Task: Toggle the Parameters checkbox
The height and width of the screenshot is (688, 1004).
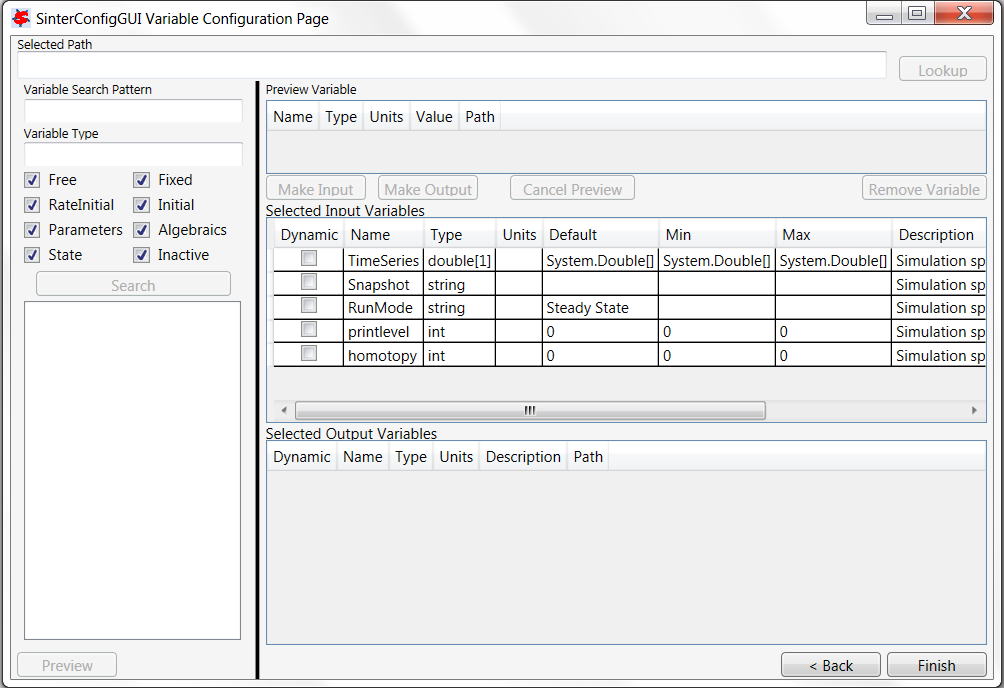Action: [32, 230]
